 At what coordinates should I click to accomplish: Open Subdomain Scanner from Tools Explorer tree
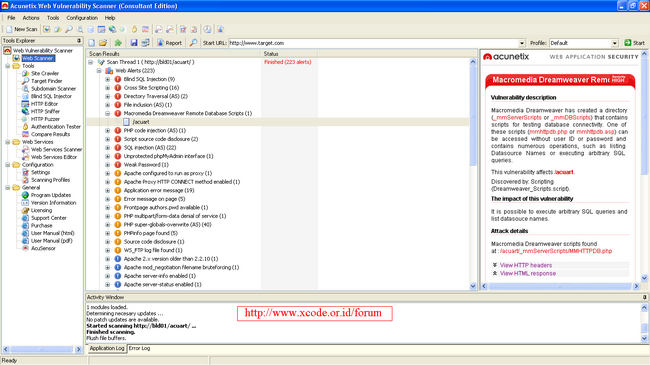(53, 88)
